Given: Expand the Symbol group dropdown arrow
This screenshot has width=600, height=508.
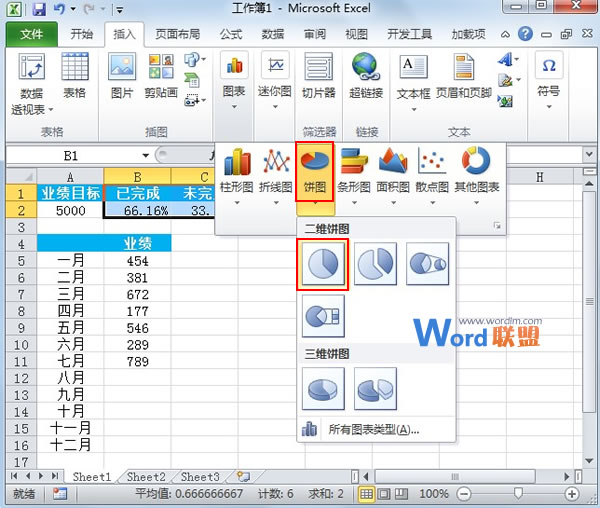Looking at the screenshot, I should point(549,107).
